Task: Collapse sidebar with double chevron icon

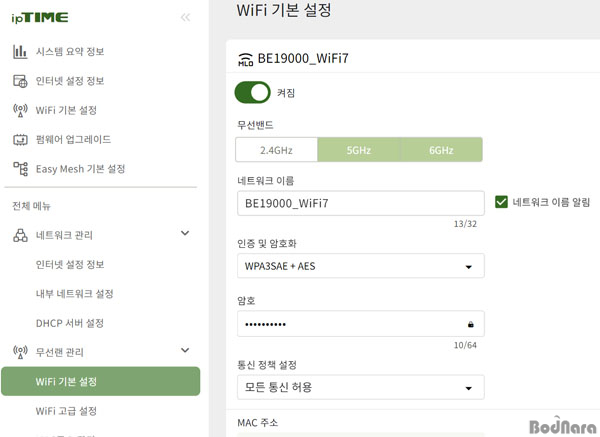Action: (186, 17)
